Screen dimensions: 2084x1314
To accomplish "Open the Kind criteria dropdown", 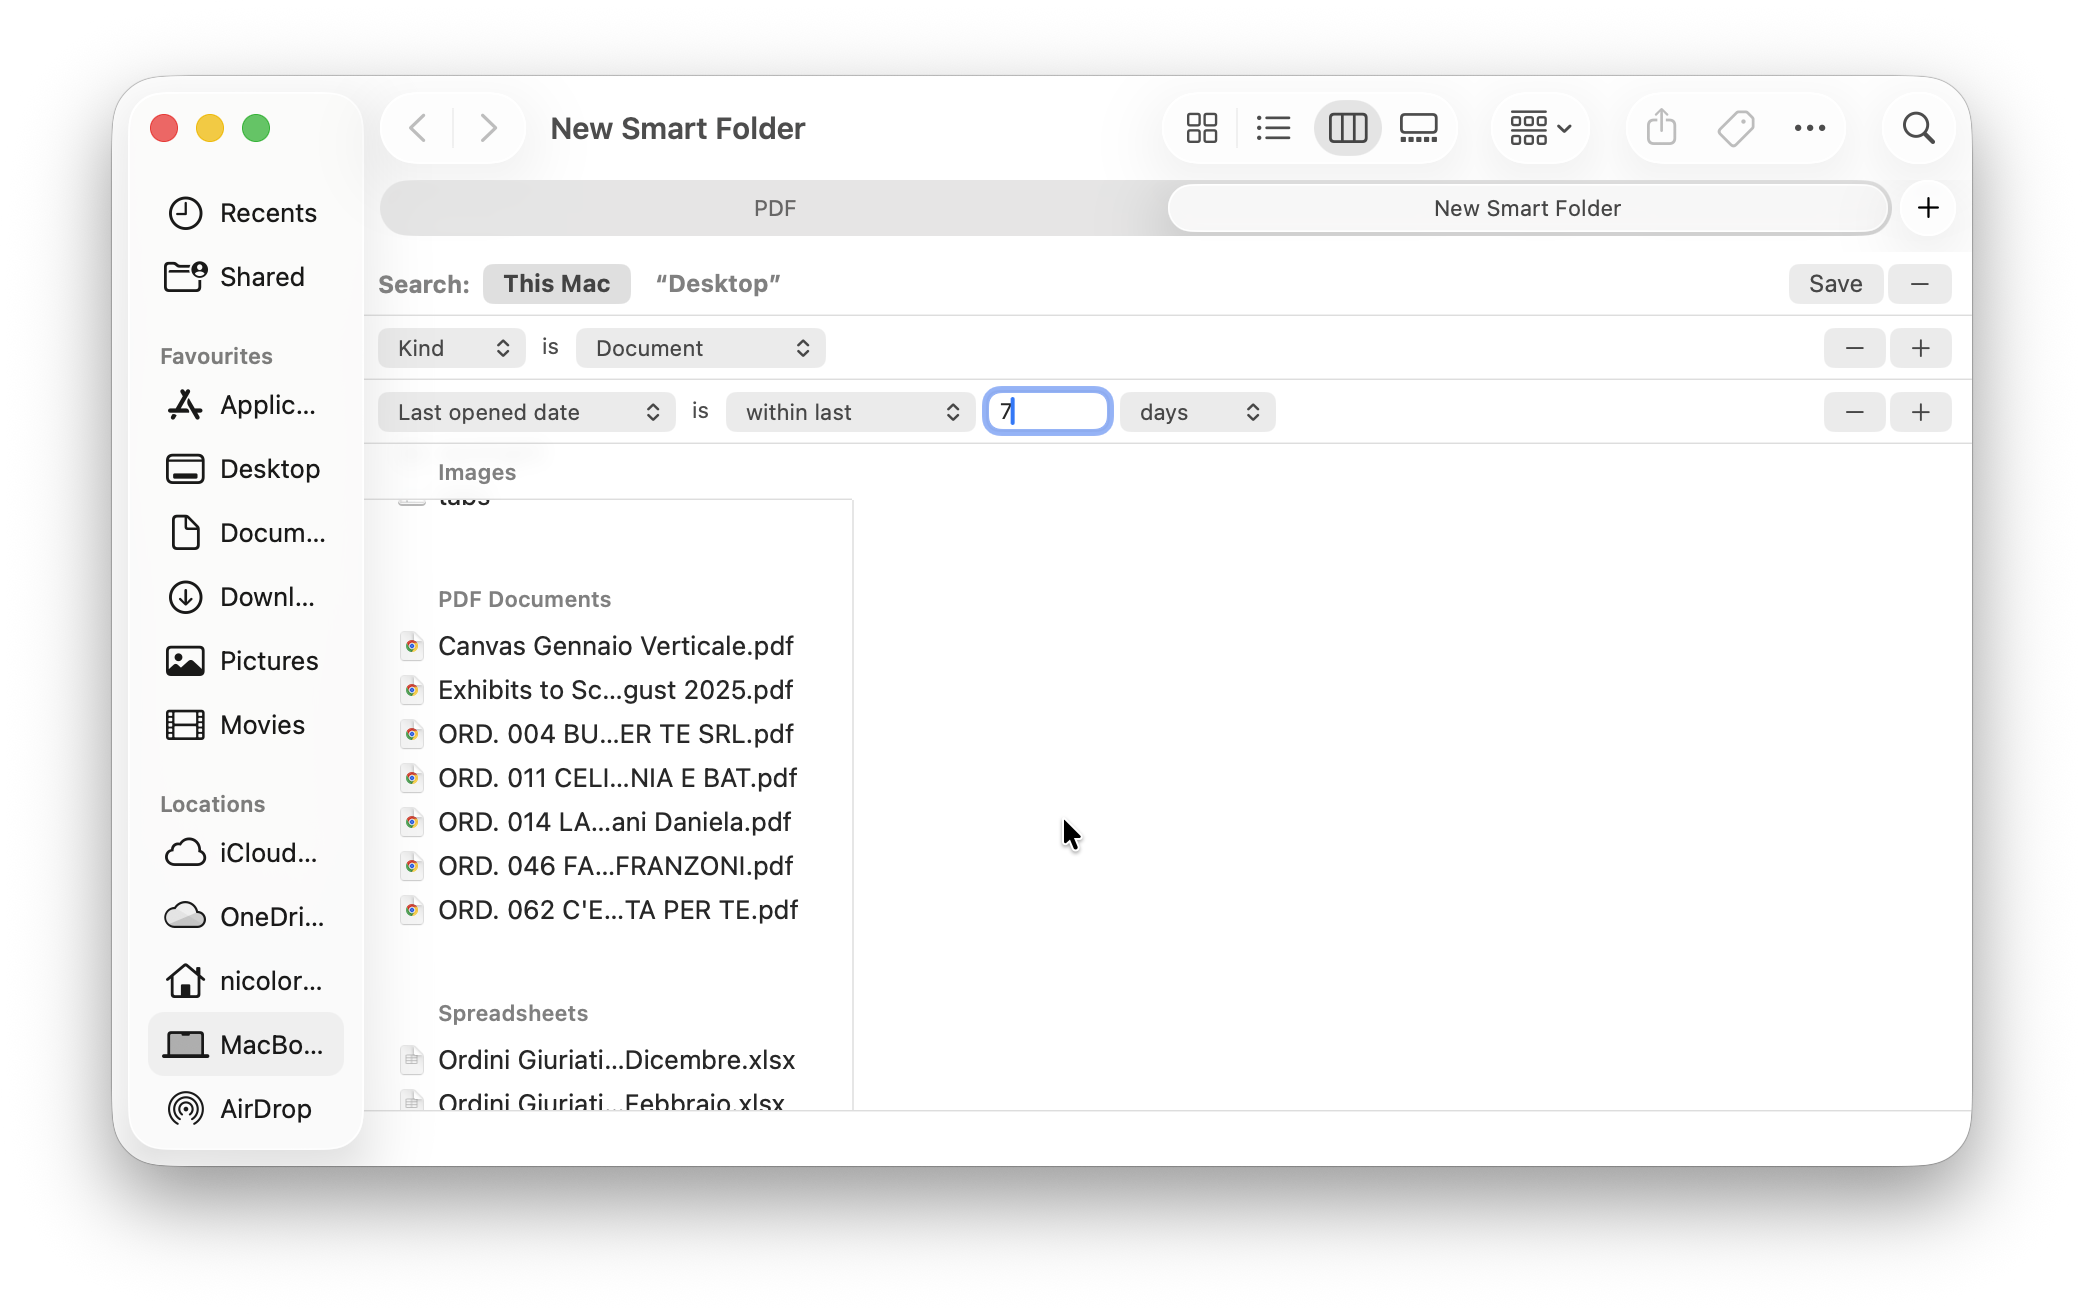I will tap(451, 348).
